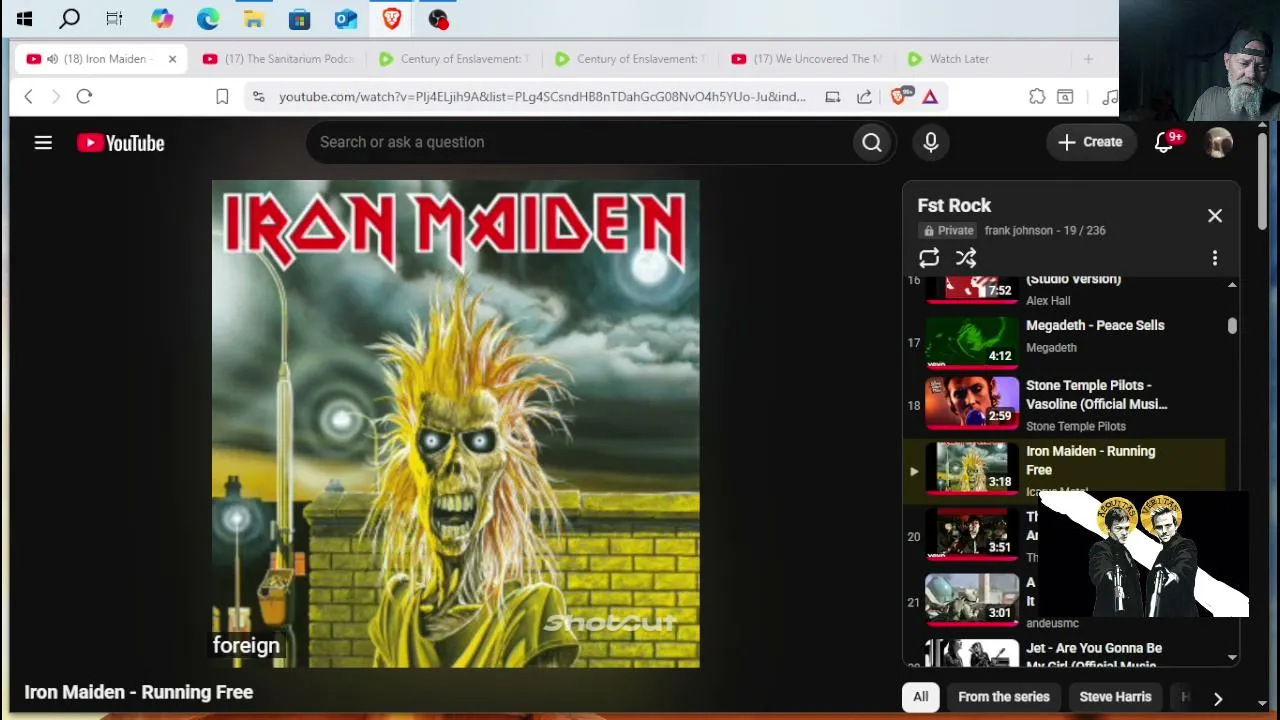This screenshot has height=720, width=1280.
Task: Switch to The Sanitarium Podcast tab
Action: click(280, 59)
